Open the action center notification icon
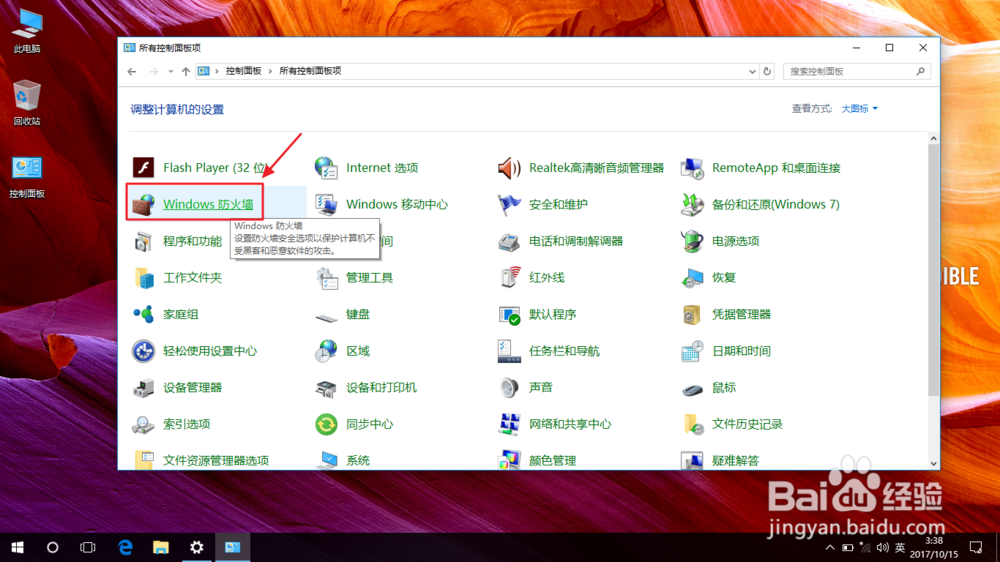Screen dimensions: 1000x562 tap(976, 547)
